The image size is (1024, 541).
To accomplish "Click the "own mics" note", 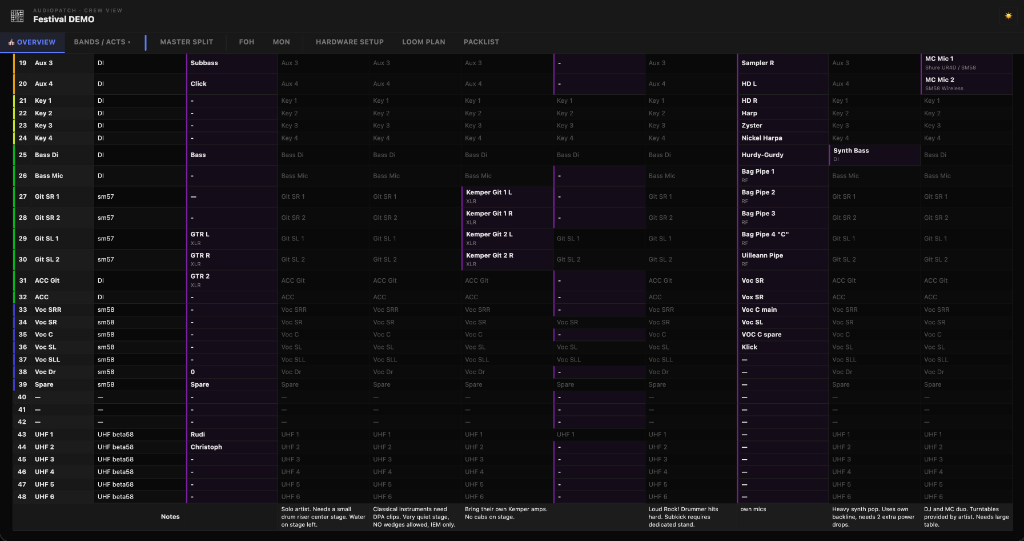I will 754,509.
